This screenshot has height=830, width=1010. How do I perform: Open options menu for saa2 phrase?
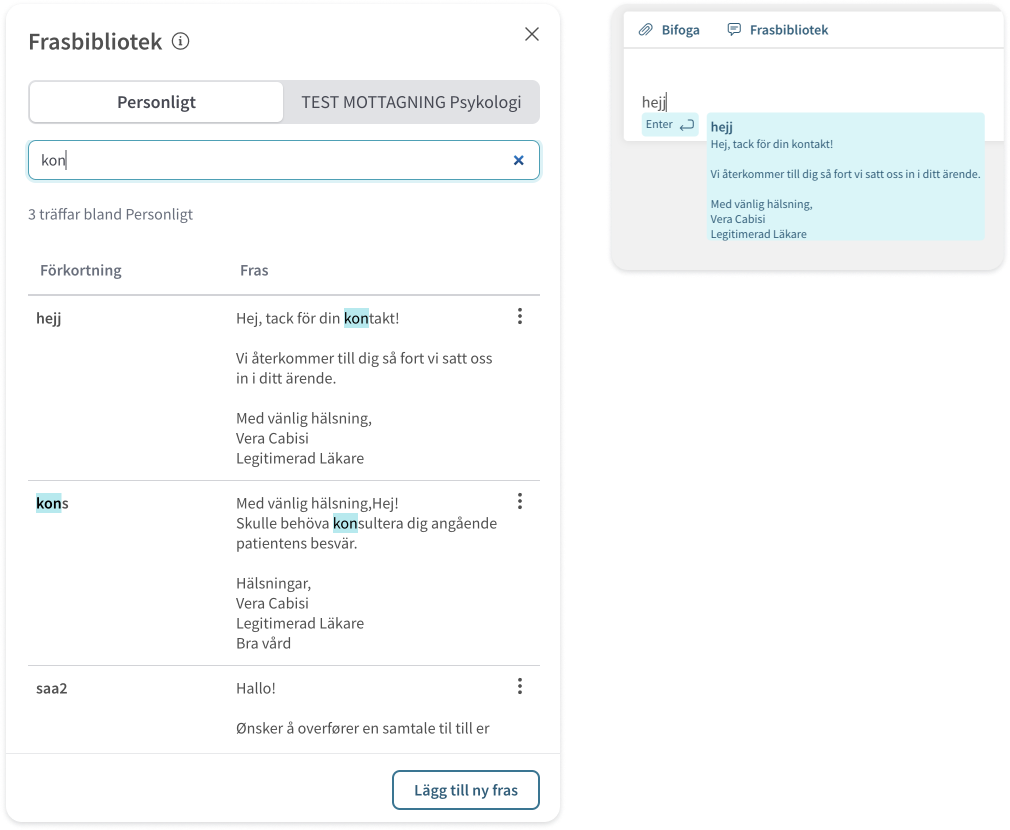519,686
